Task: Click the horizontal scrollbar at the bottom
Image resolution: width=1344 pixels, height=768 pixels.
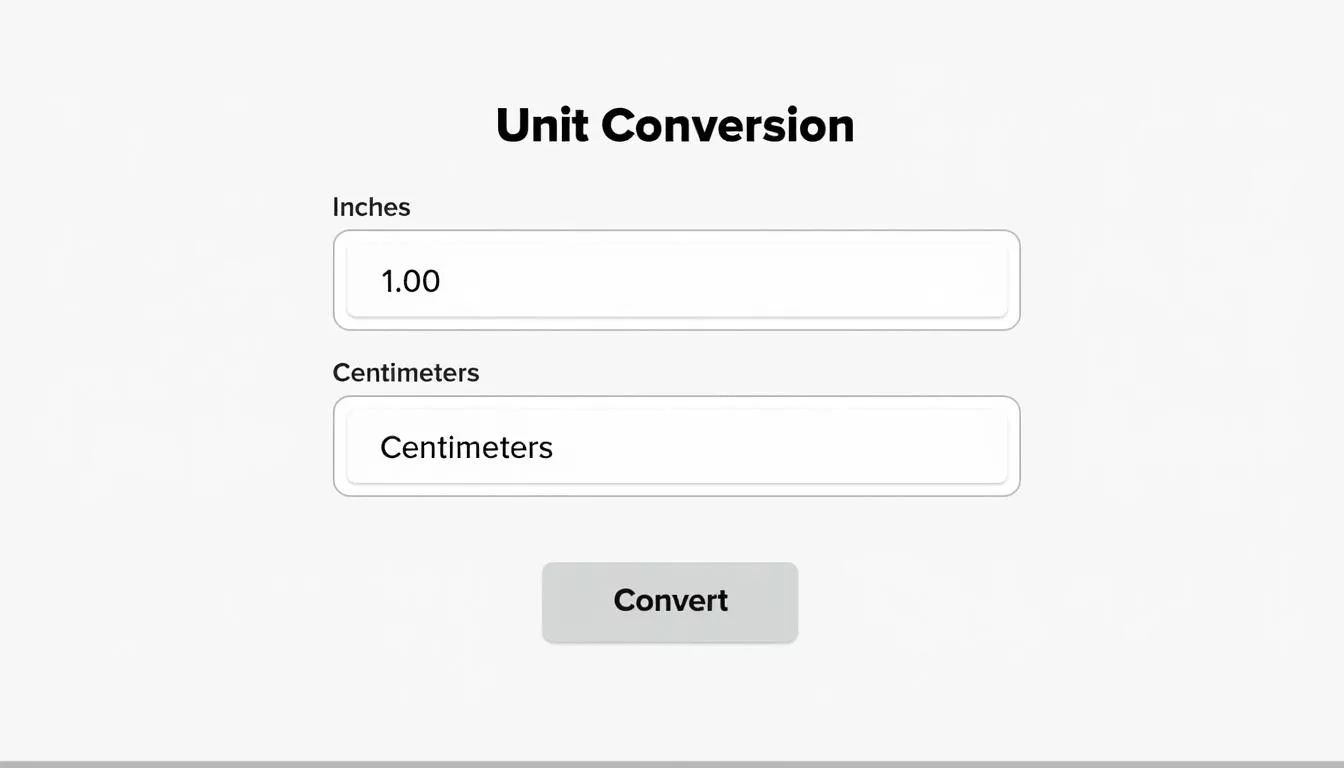Action: click(672, 763)
